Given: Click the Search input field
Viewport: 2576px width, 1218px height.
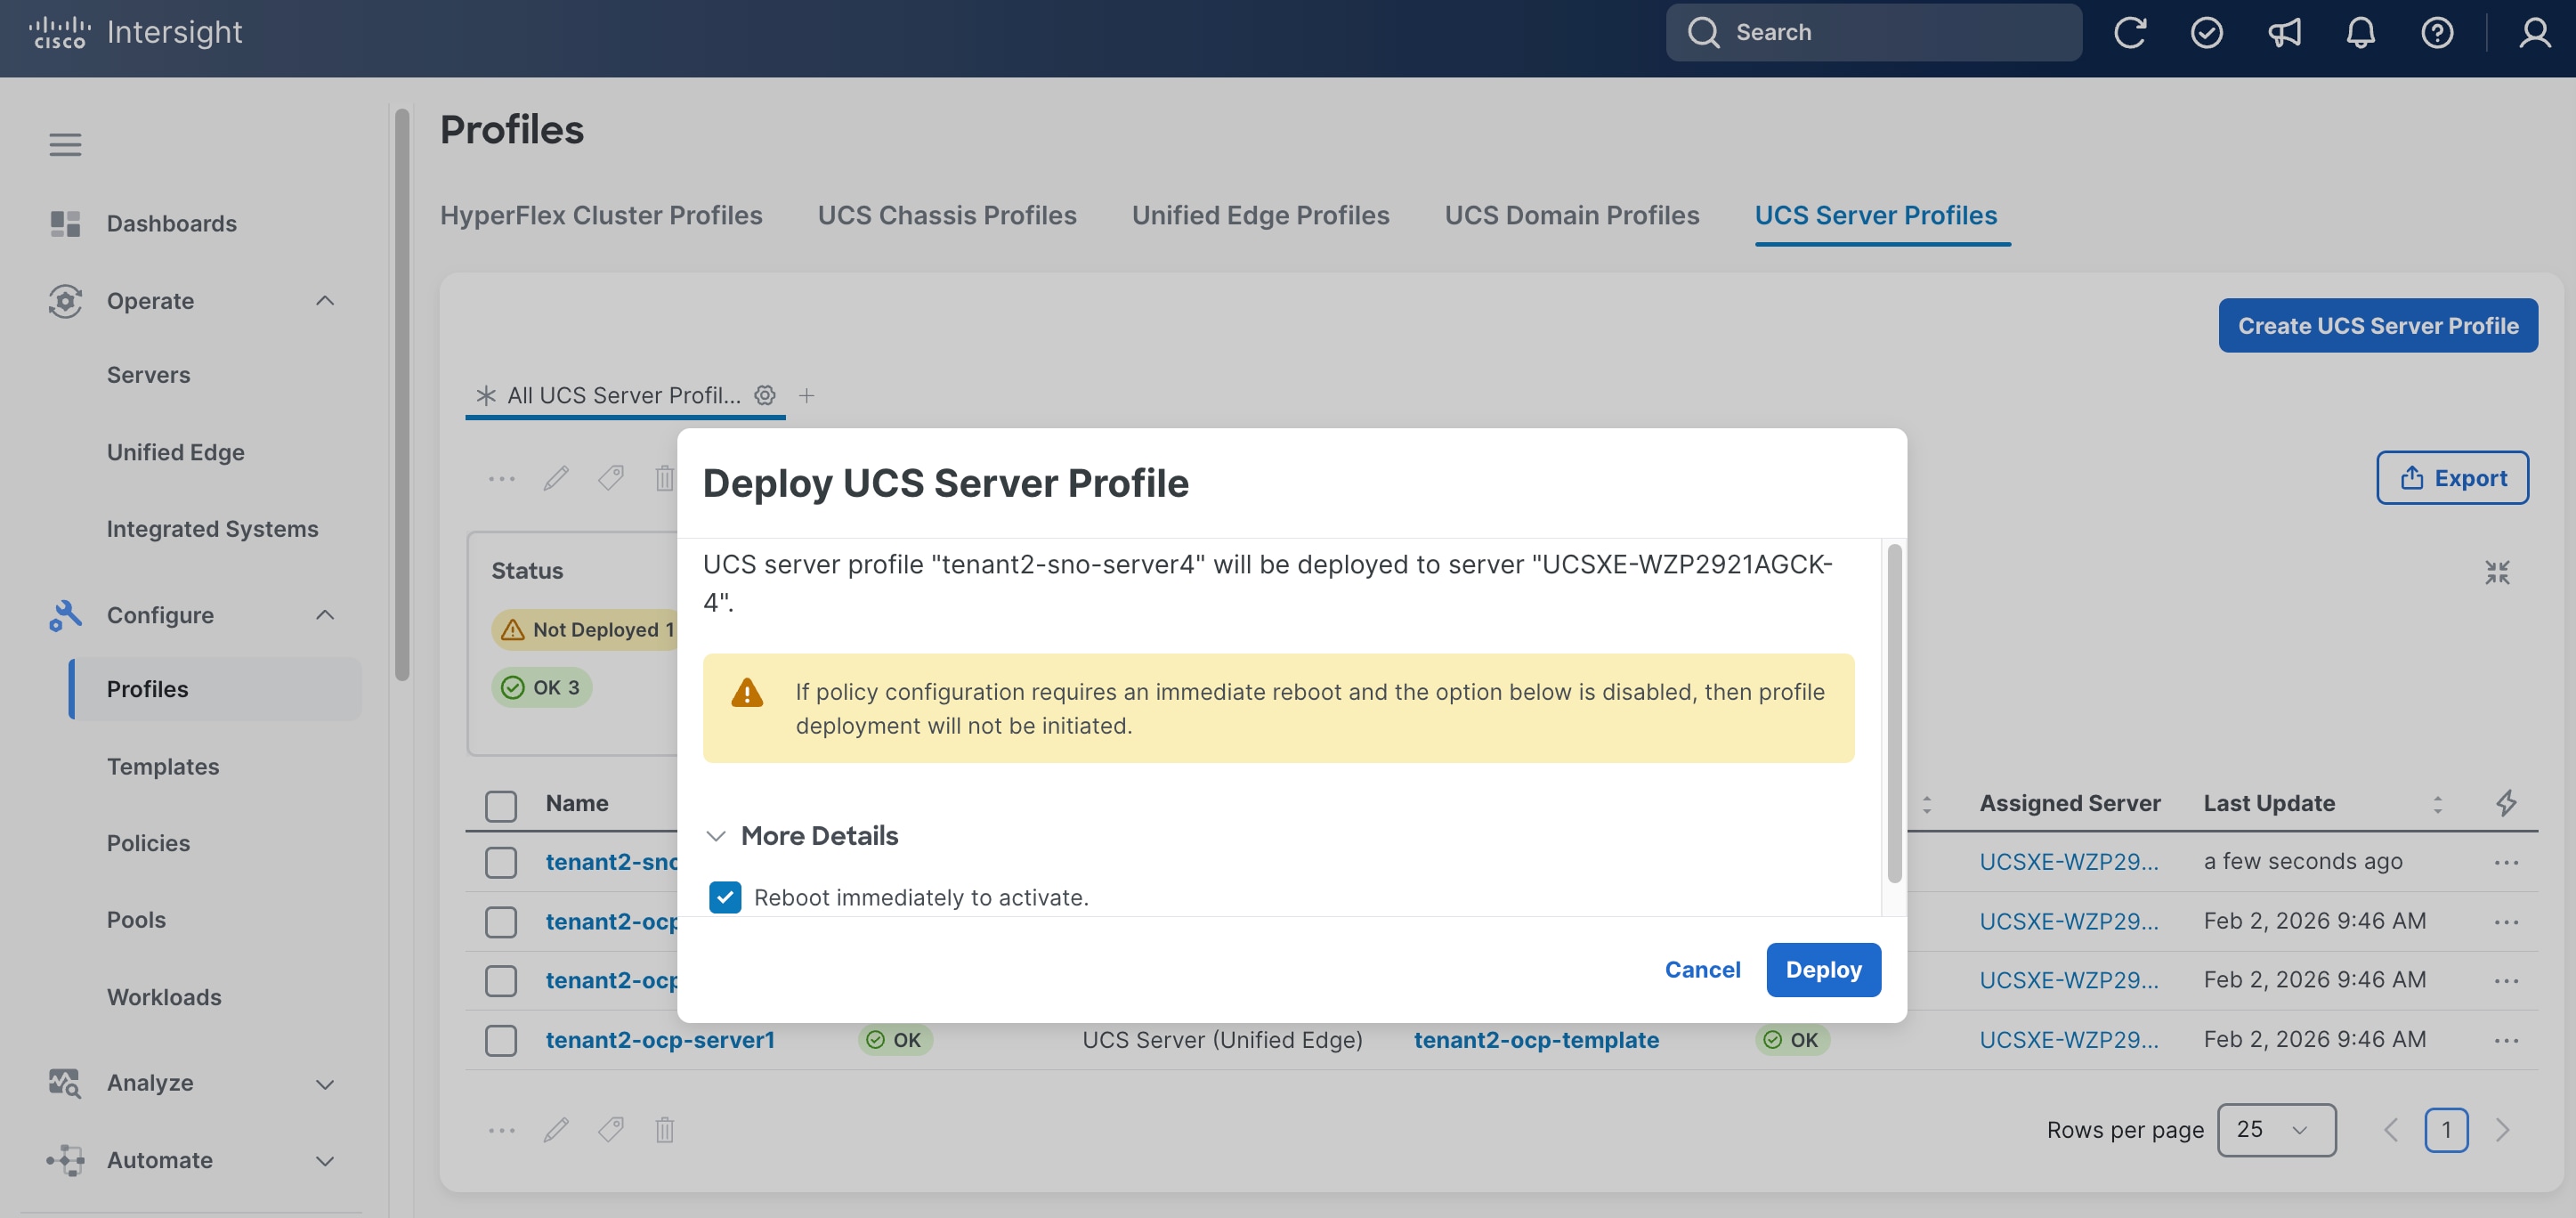Looking at the screenshot, I should (1873, 32).
